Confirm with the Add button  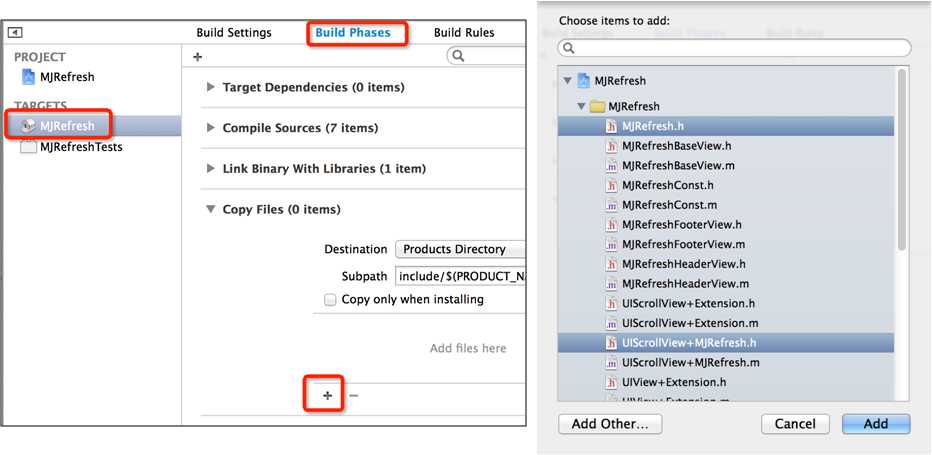(x=876, y=424)
